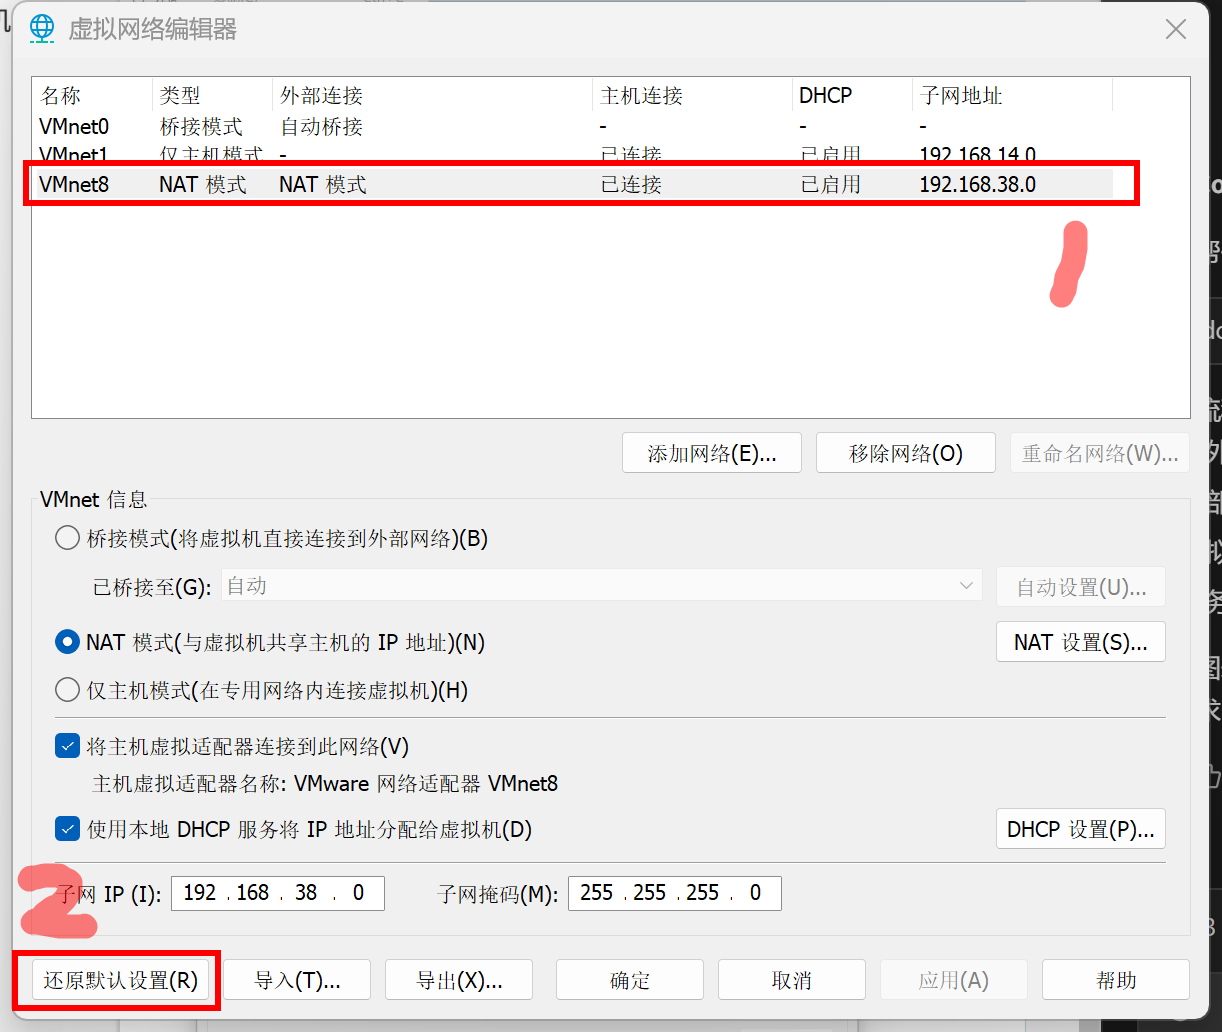Click 还原默认设置(R) button
This screenshot has height=1032, width=1222.
click(121, 980)
